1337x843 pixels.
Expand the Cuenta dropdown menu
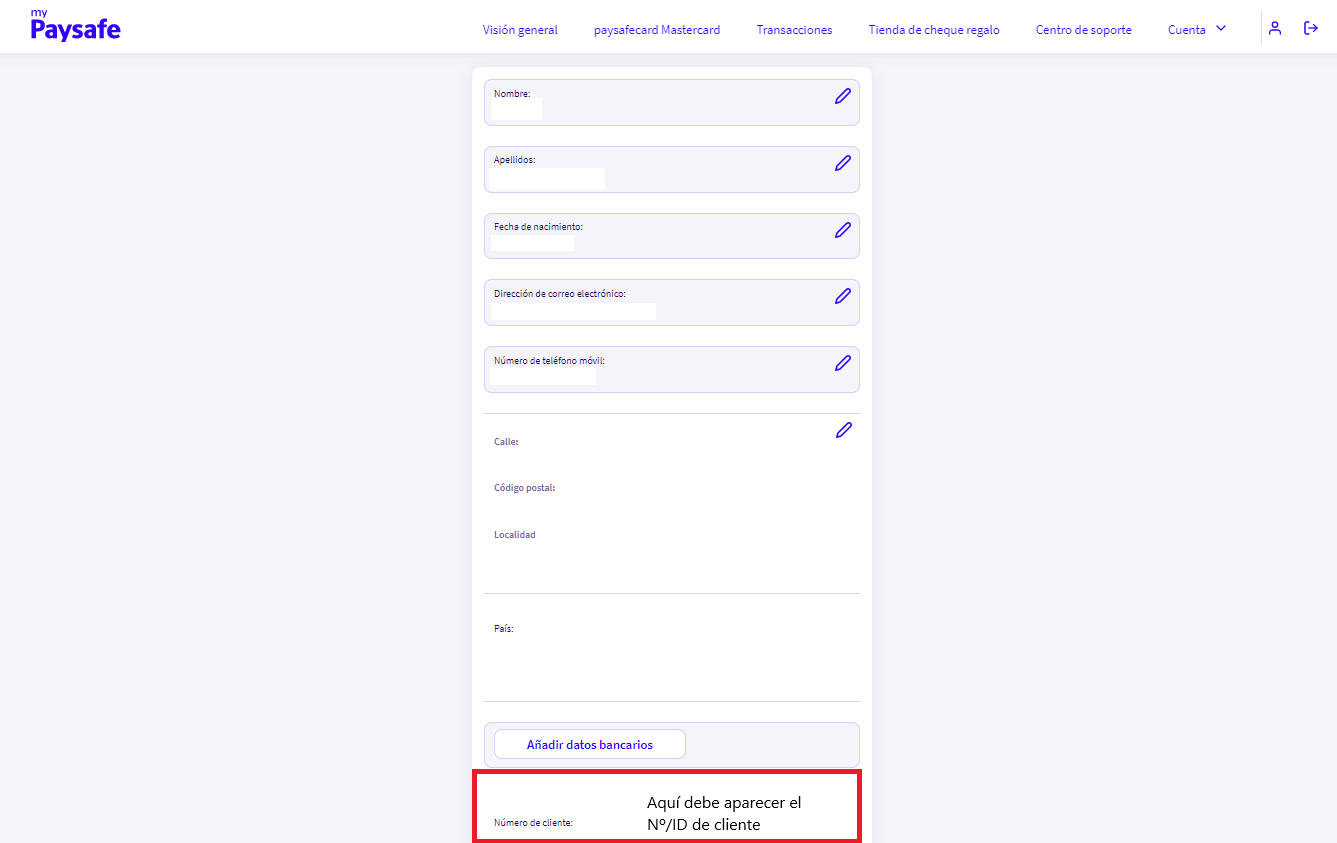(x=1196, y=29)
